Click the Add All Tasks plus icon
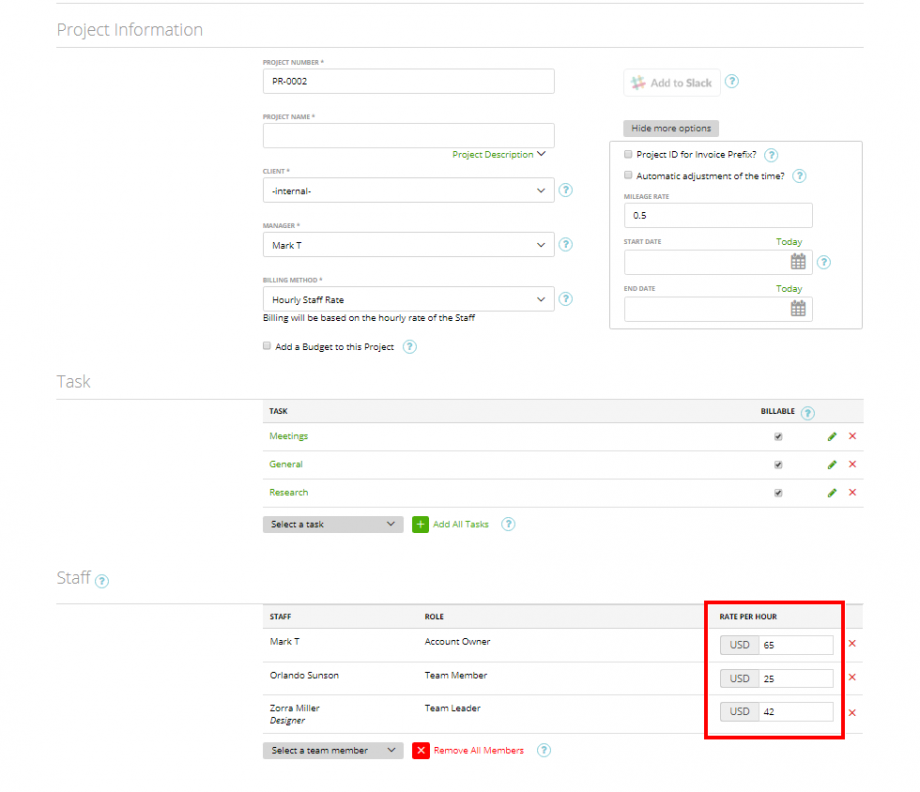The height and width of the screenshot is (792, 920). (x=419, y=524)
